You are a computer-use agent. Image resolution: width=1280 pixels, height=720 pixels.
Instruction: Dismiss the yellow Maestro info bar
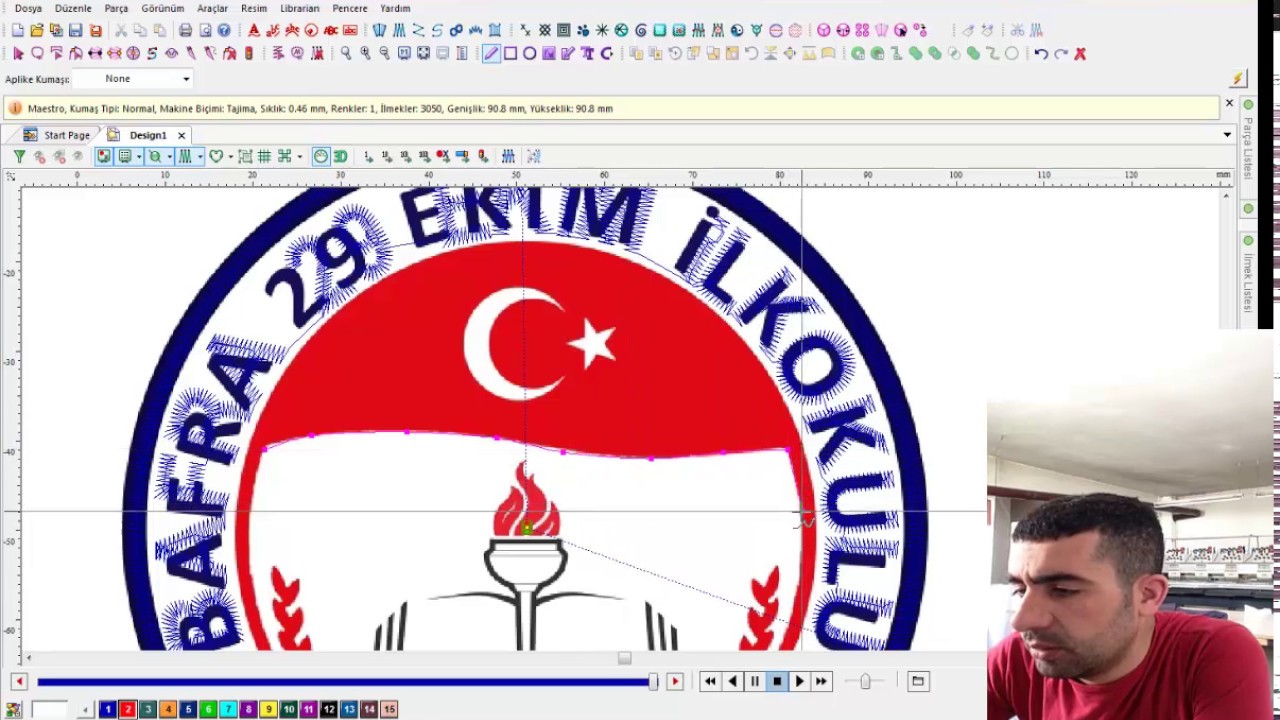click(1229, 103)
